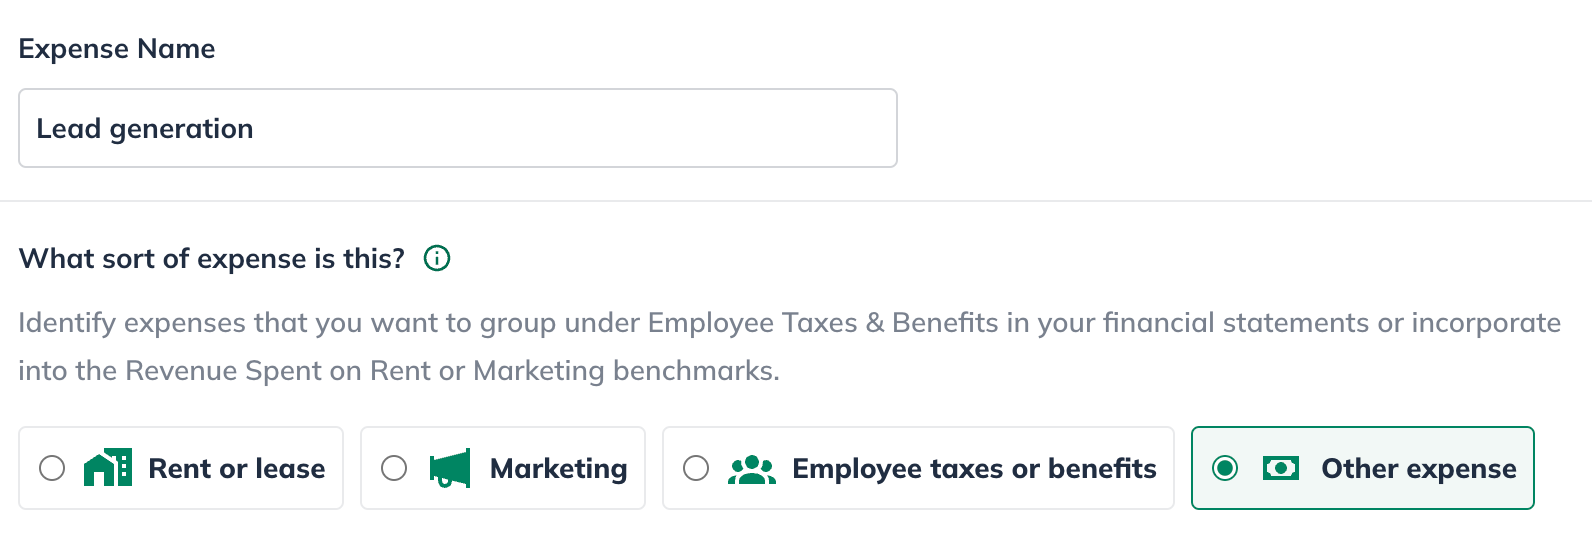Click the selected Other expense radio circle
This screenshot has height=534, width=1592.
coord(1225,468)
